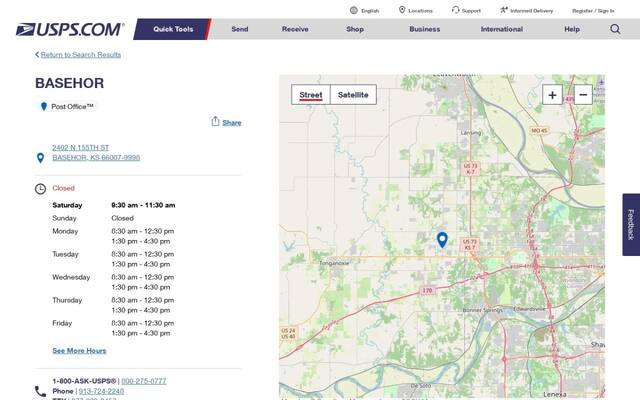The height and width of the screenshot is (400, 640).
Task: Switch the map to Satellite view
Action: (353, 95)
